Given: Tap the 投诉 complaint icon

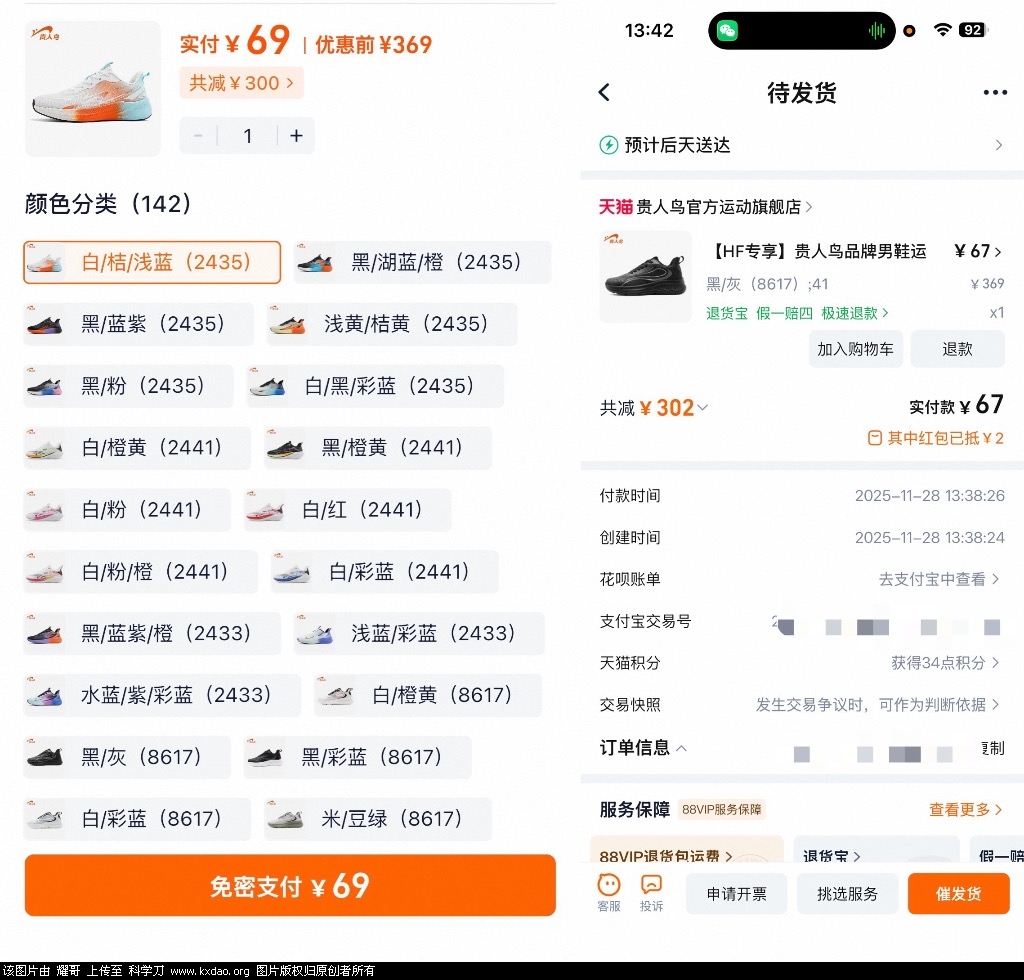Looking at the screenshot, I should coord(651,892).
